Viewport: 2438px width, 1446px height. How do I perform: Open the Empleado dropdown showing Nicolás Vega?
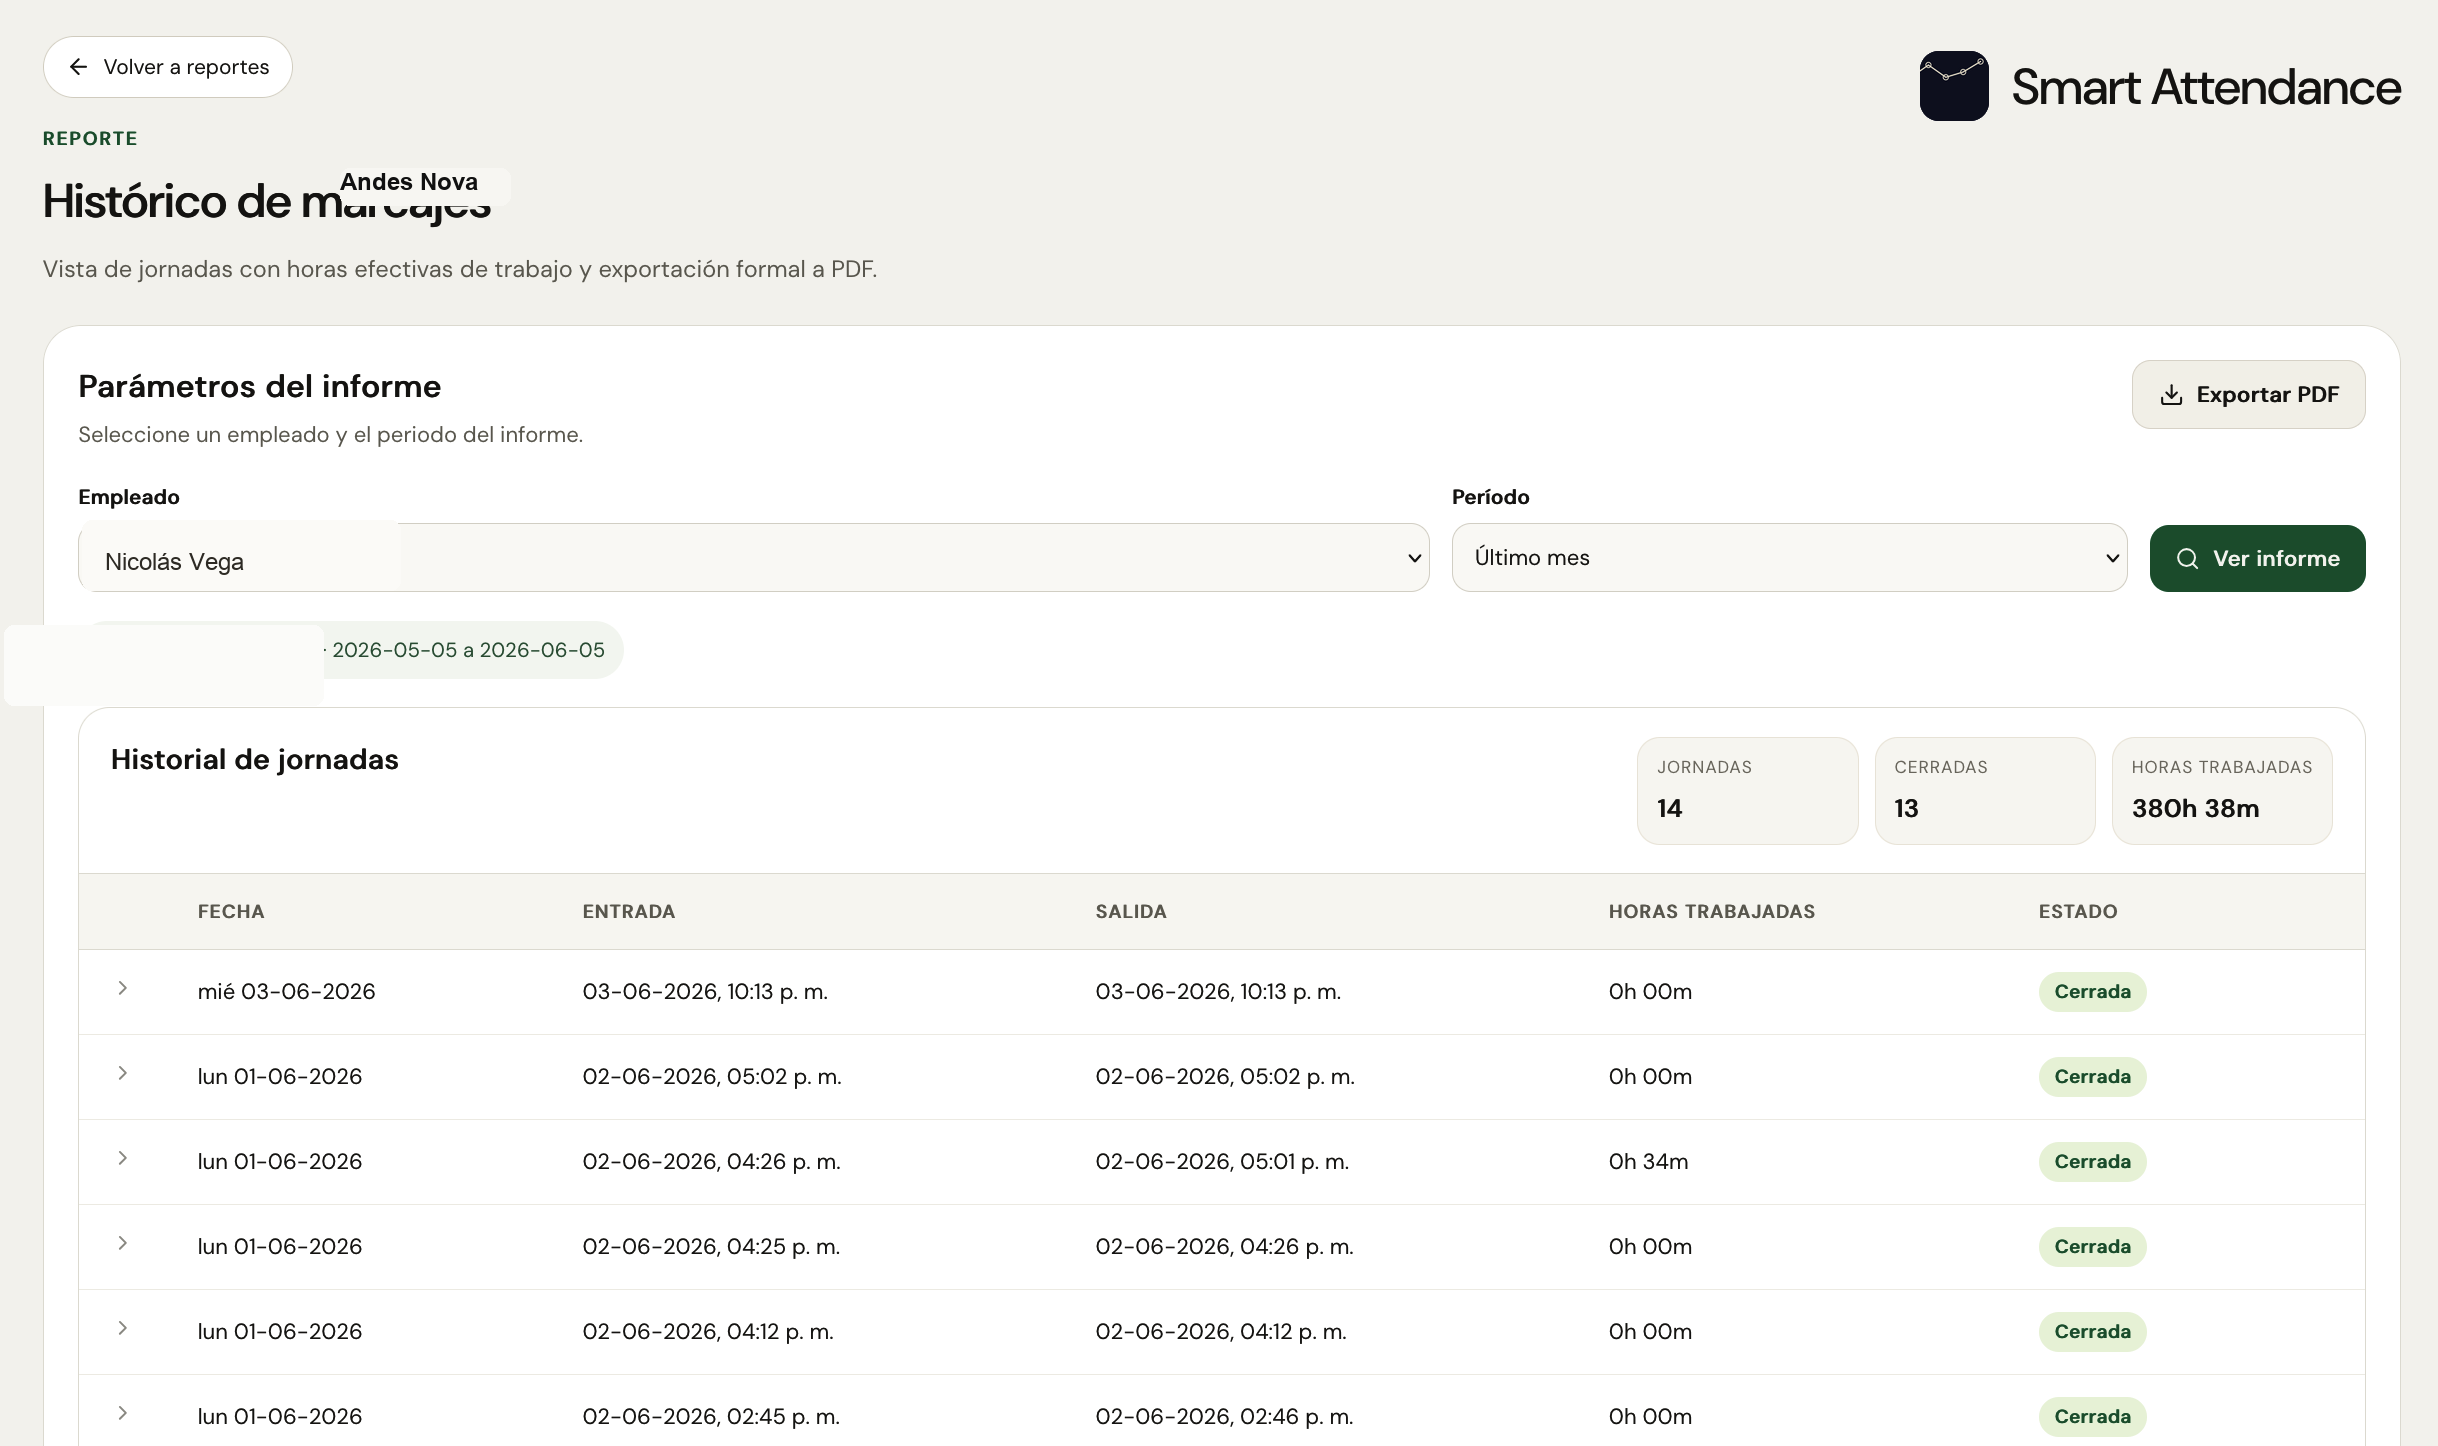tap(754, 558)
